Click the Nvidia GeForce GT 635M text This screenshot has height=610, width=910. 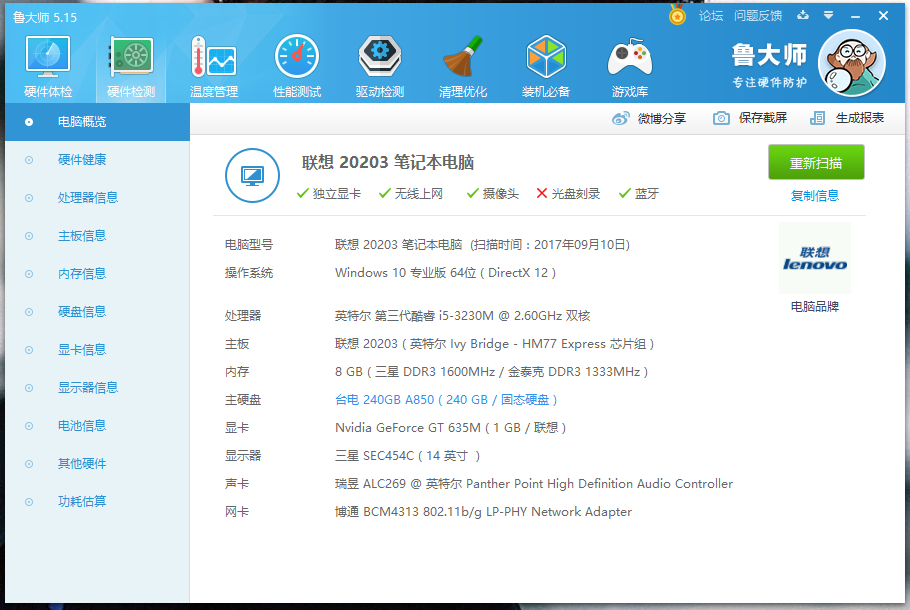tap(450, 428)
